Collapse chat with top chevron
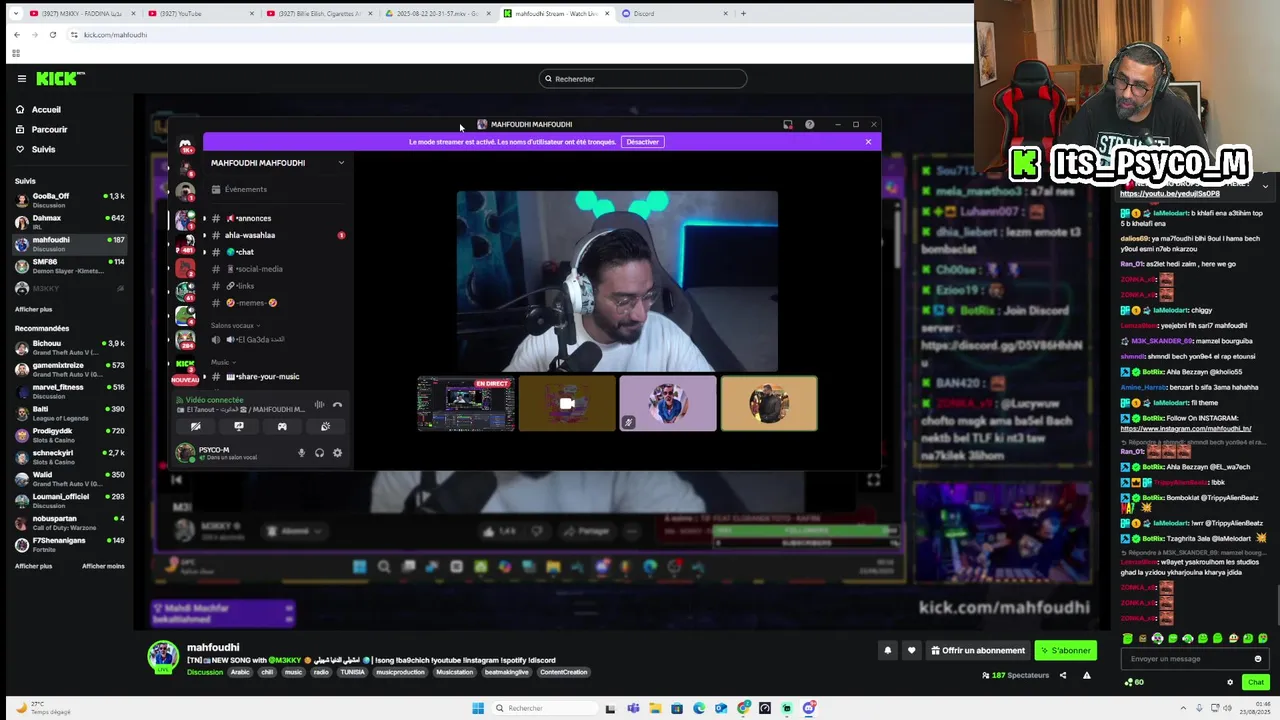The image size is (1280, 720). [x=1265, y=187]
